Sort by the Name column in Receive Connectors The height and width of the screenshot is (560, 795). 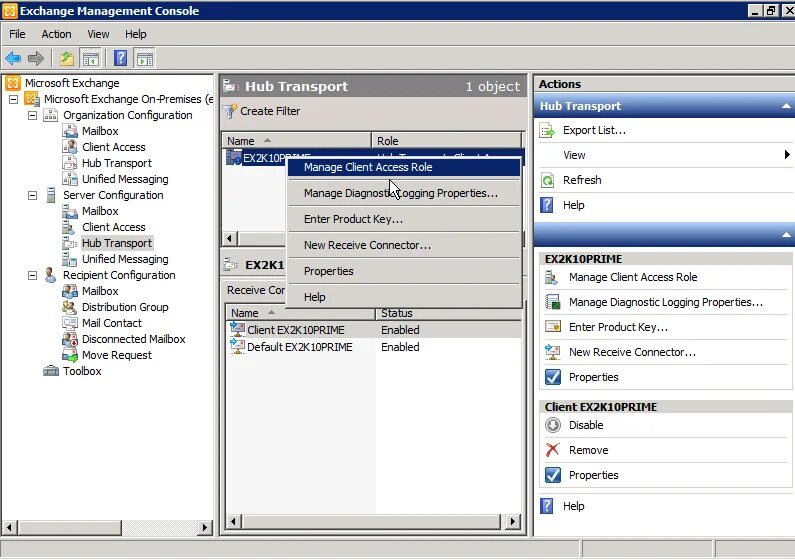301,313
